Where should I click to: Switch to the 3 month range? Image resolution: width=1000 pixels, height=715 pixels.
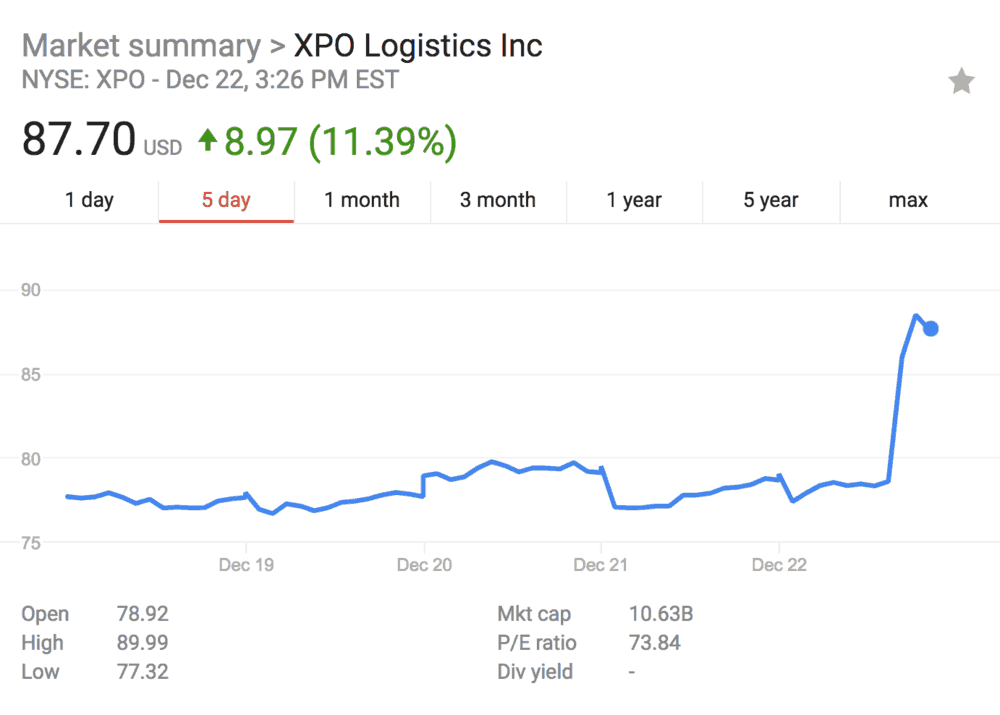498,200
